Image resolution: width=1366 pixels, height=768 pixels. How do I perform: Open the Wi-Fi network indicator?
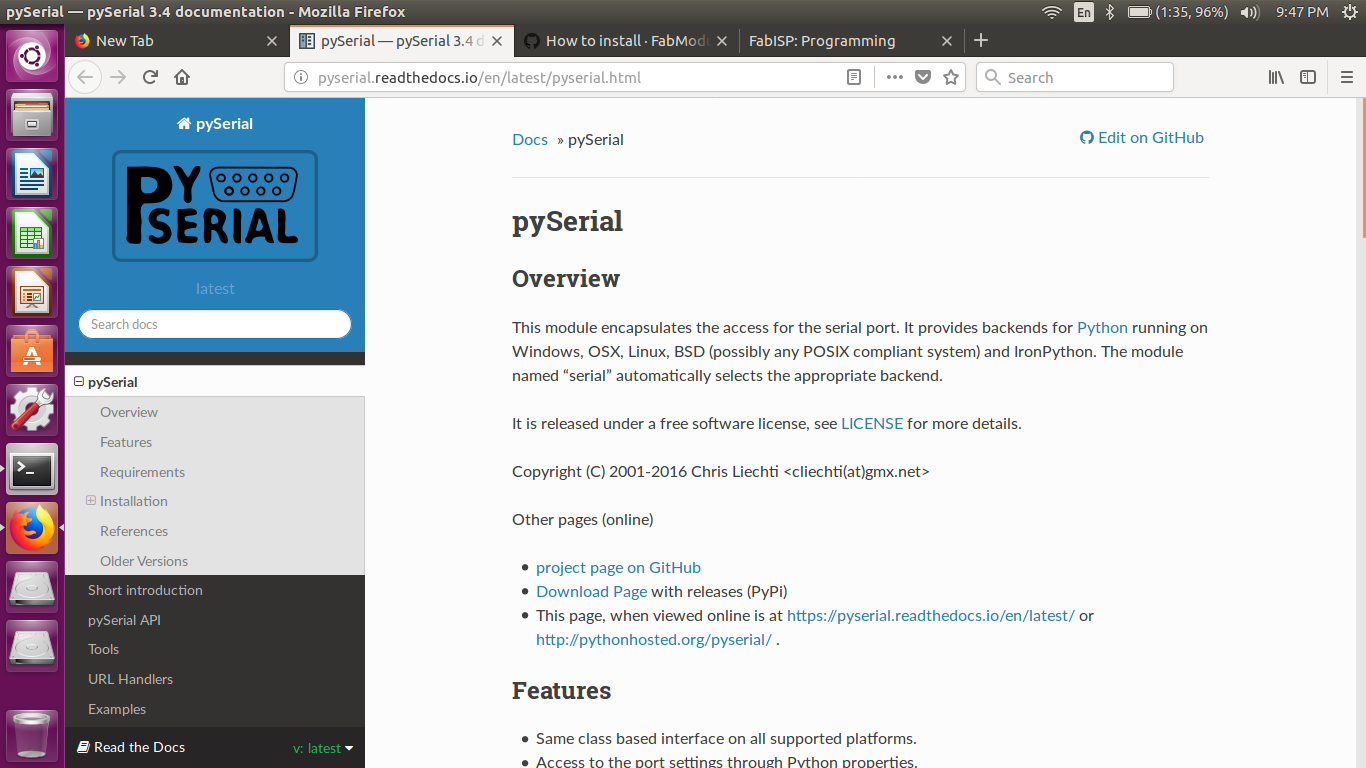click(1051, 12)
